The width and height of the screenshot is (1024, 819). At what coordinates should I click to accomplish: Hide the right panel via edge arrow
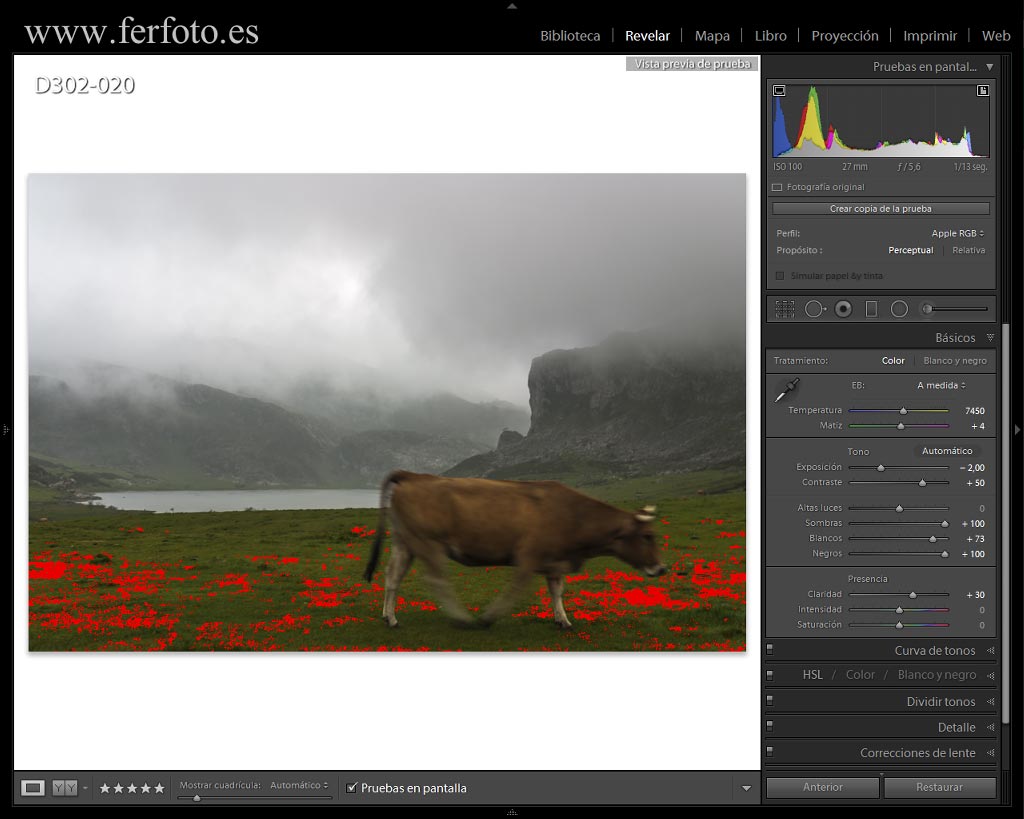click(x=1017, y=430)
